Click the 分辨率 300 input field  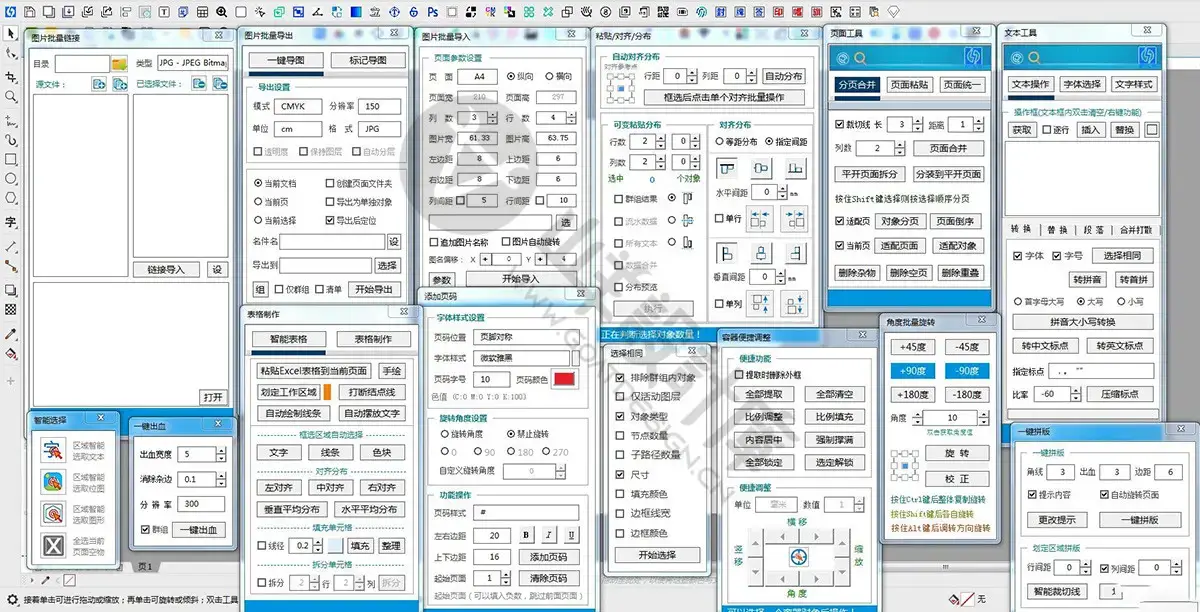pyautogui.click(x=202, y=504)
